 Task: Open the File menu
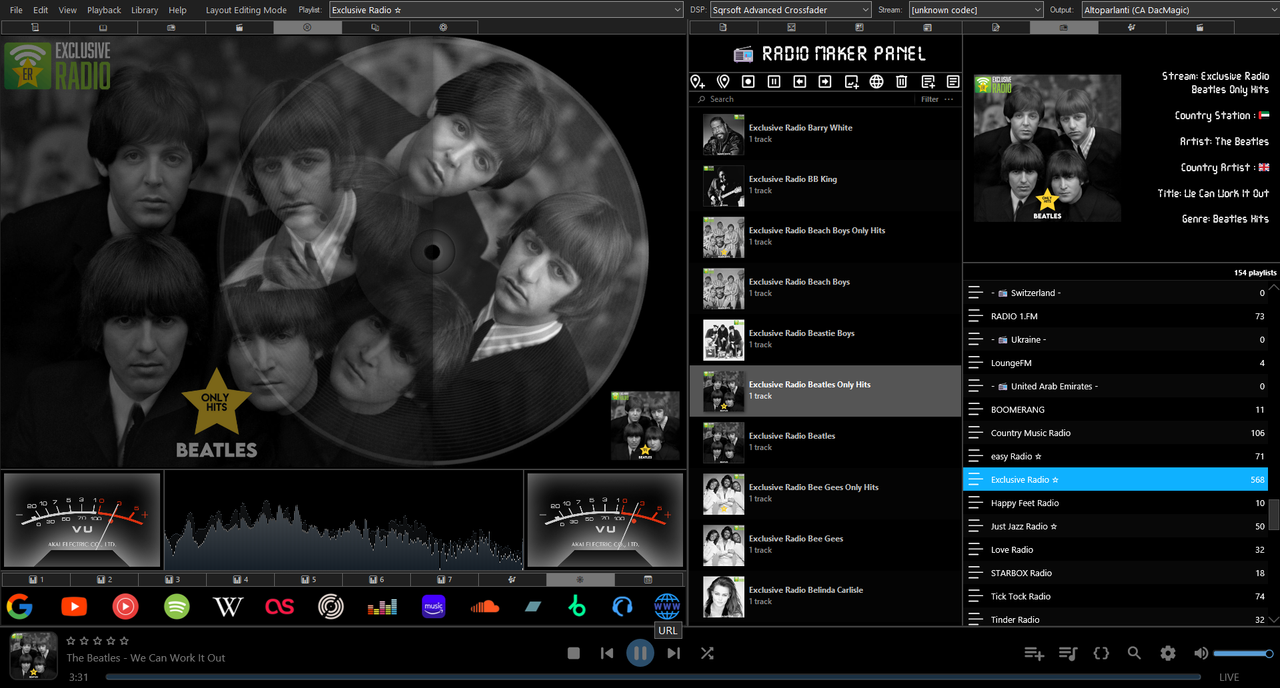(16, 10)
